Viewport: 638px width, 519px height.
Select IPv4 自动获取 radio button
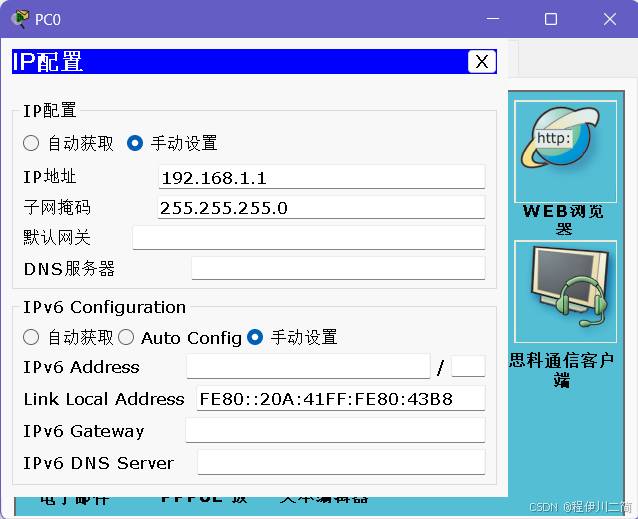[31, 143]
